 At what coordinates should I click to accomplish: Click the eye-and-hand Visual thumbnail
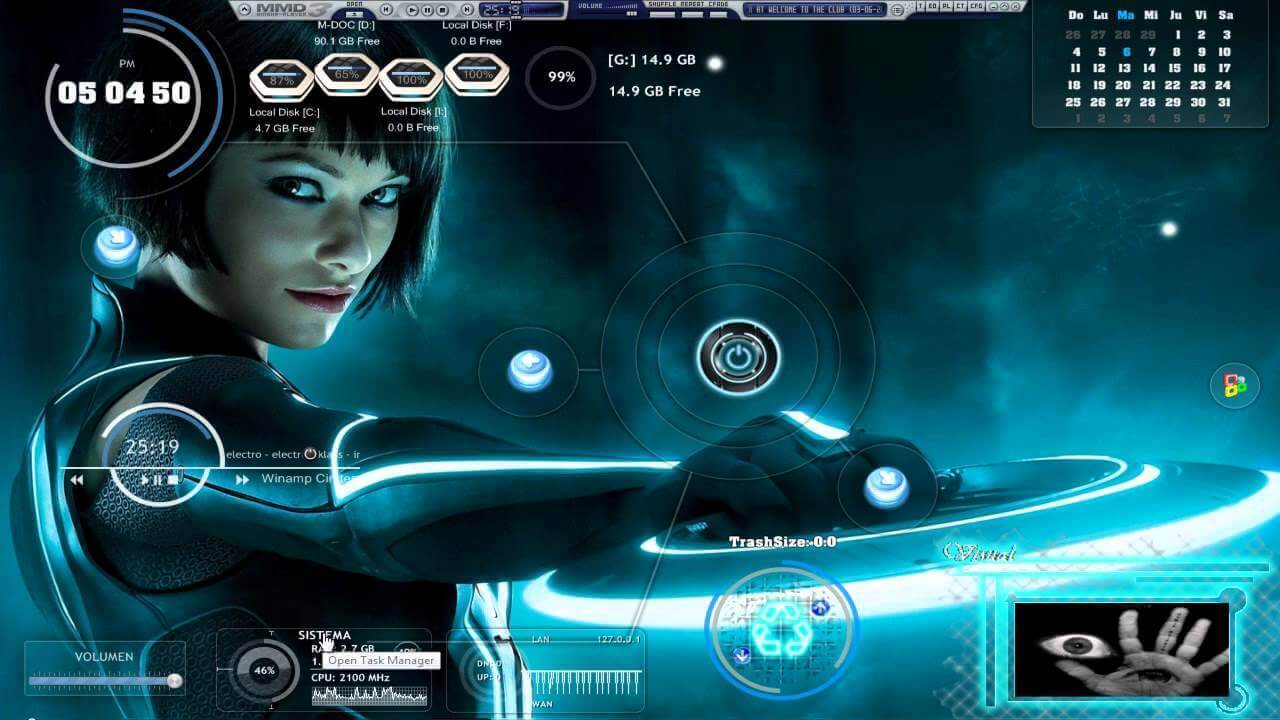tap(1121, 649)
